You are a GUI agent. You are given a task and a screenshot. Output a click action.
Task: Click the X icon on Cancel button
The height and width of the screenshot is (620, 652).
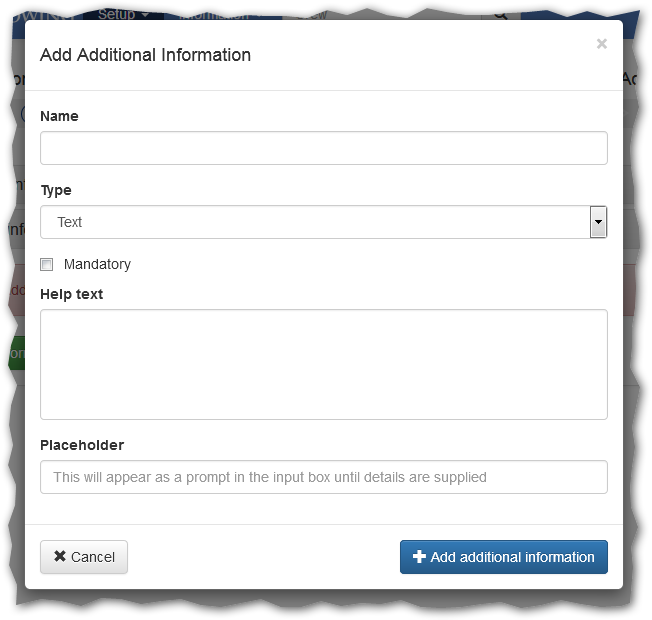[60, 557]
